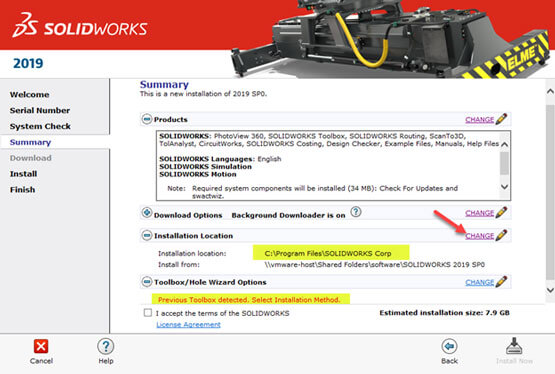The height and width of the screenshot is (374, 555).
Task: Click CHANGE link for Products
Action: click(480, 120)
